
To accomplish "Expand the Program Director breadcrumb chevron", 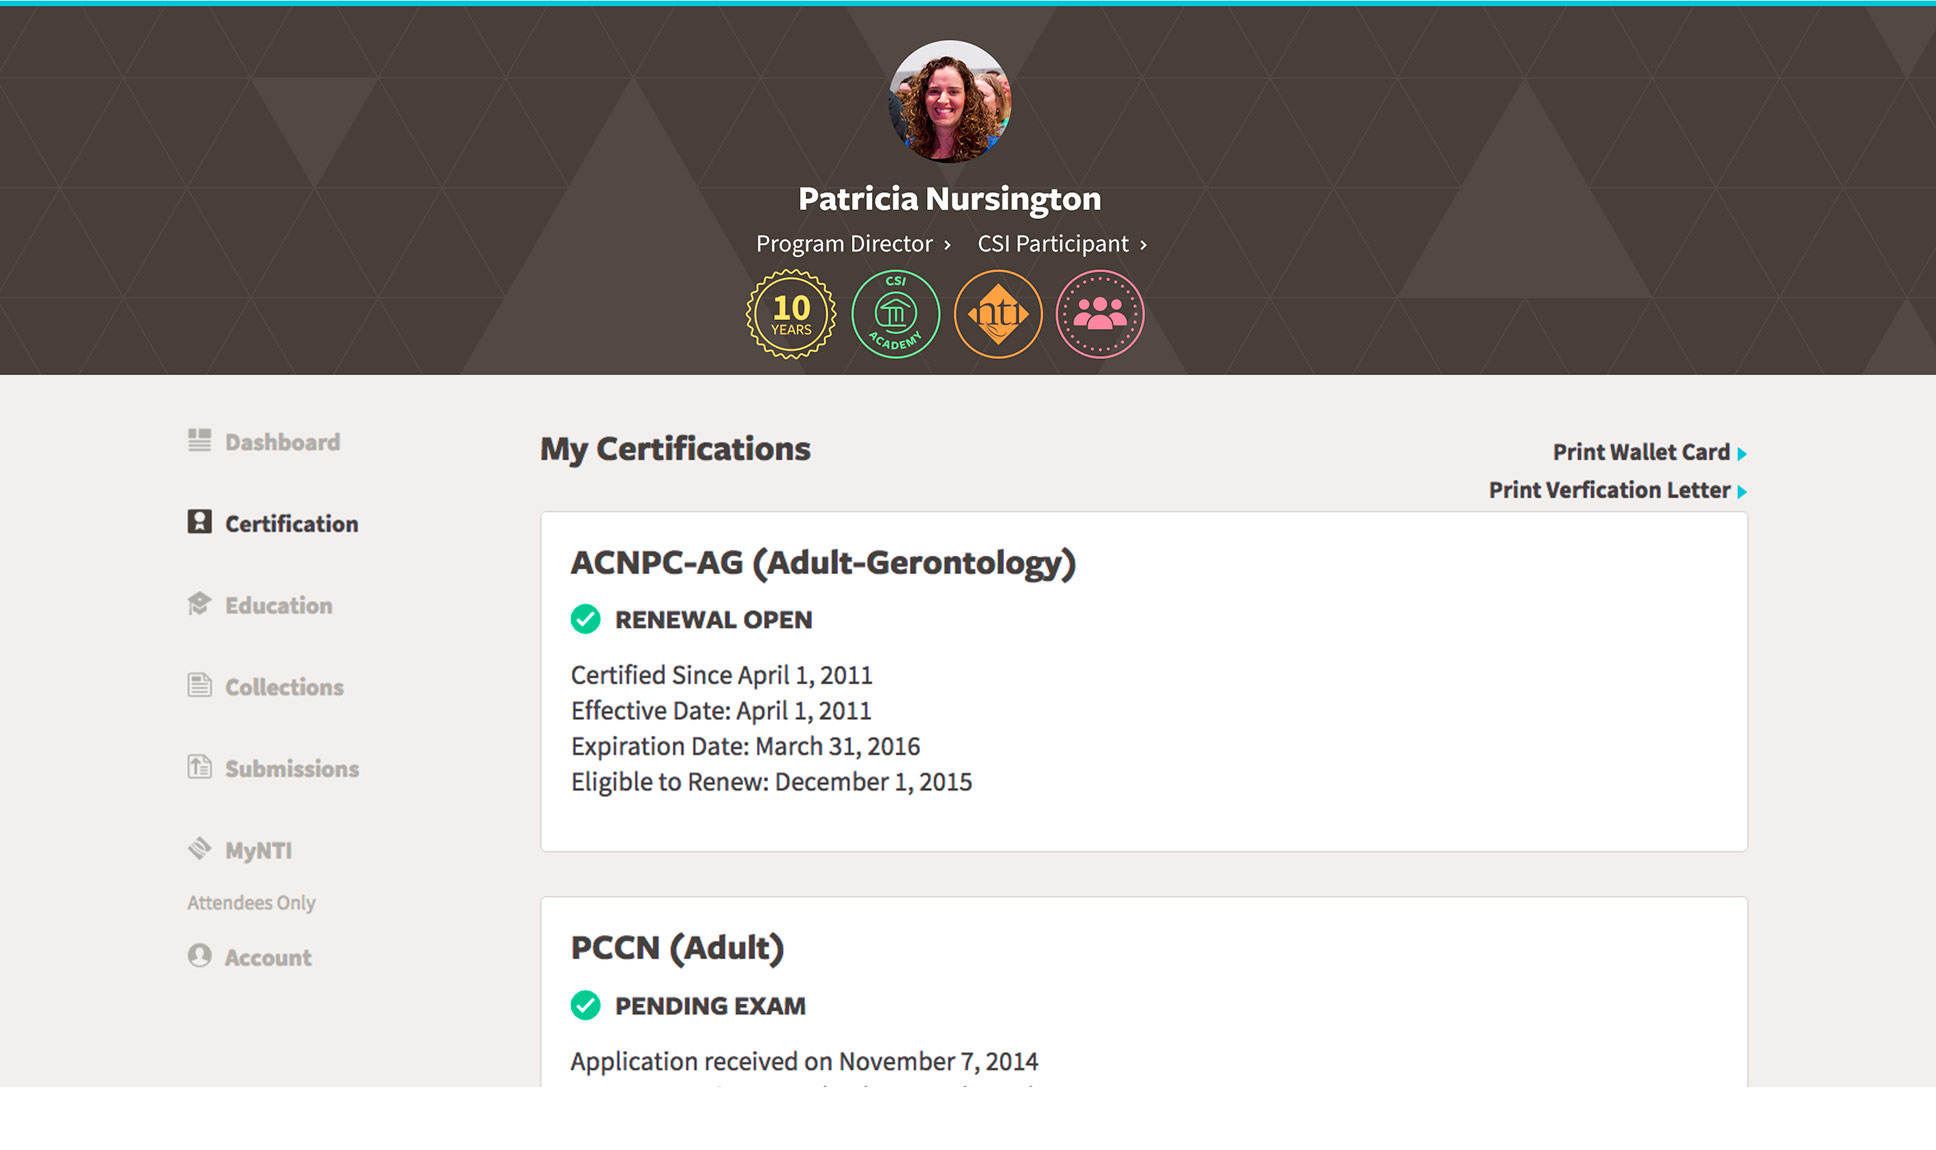I will [947, 244].
